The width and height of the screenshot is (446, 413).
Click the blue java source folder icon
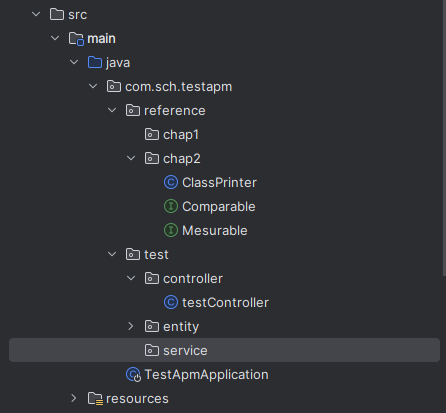click(x=95, y=62)
